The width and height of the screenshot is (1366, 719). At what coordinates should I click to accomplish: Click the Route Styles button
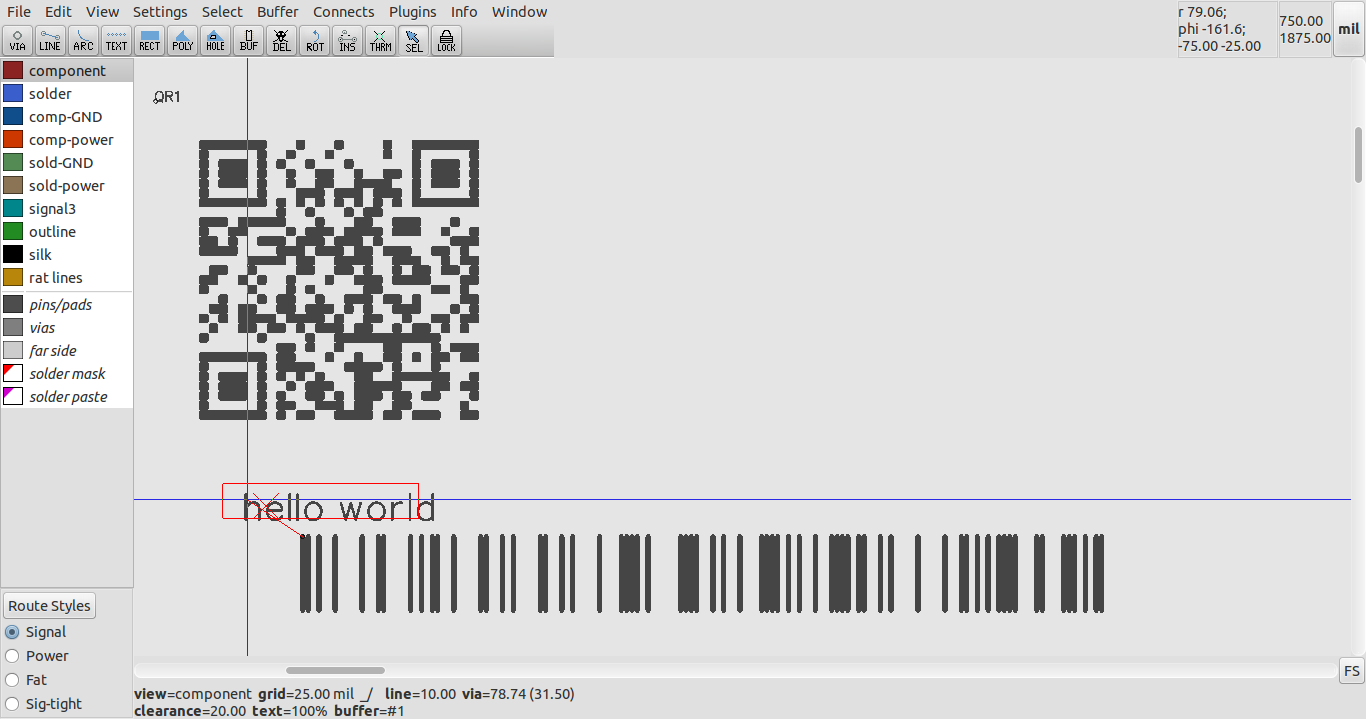[49, 605]
